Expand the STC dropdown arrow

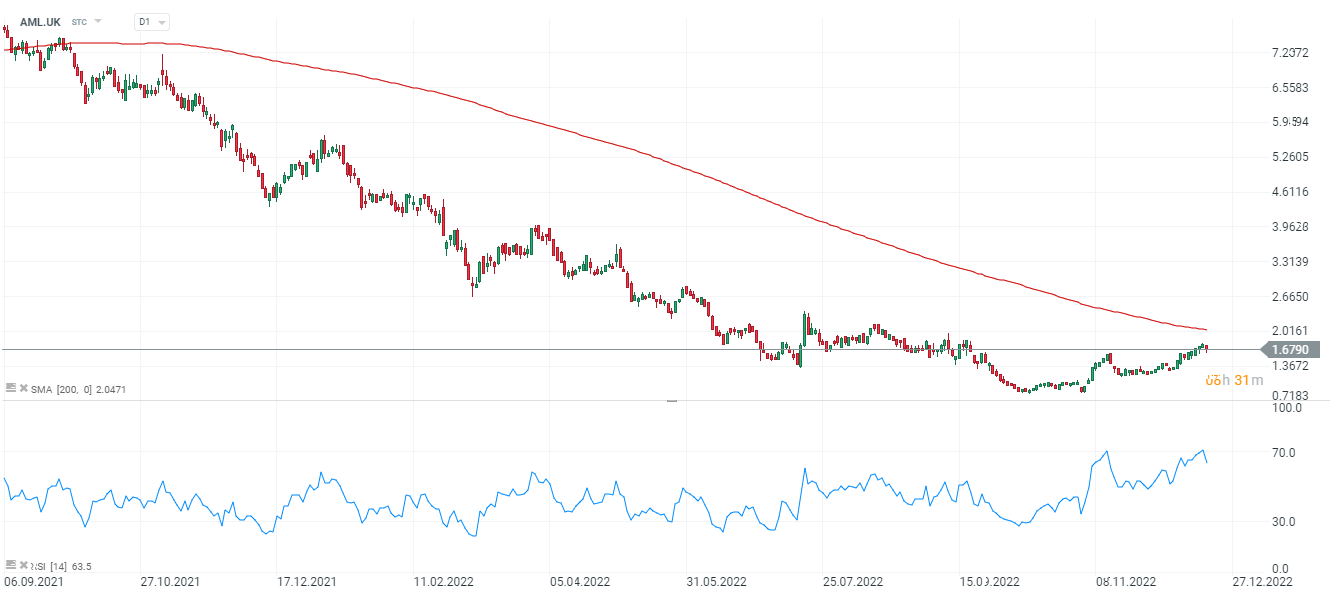click(98, 21)
